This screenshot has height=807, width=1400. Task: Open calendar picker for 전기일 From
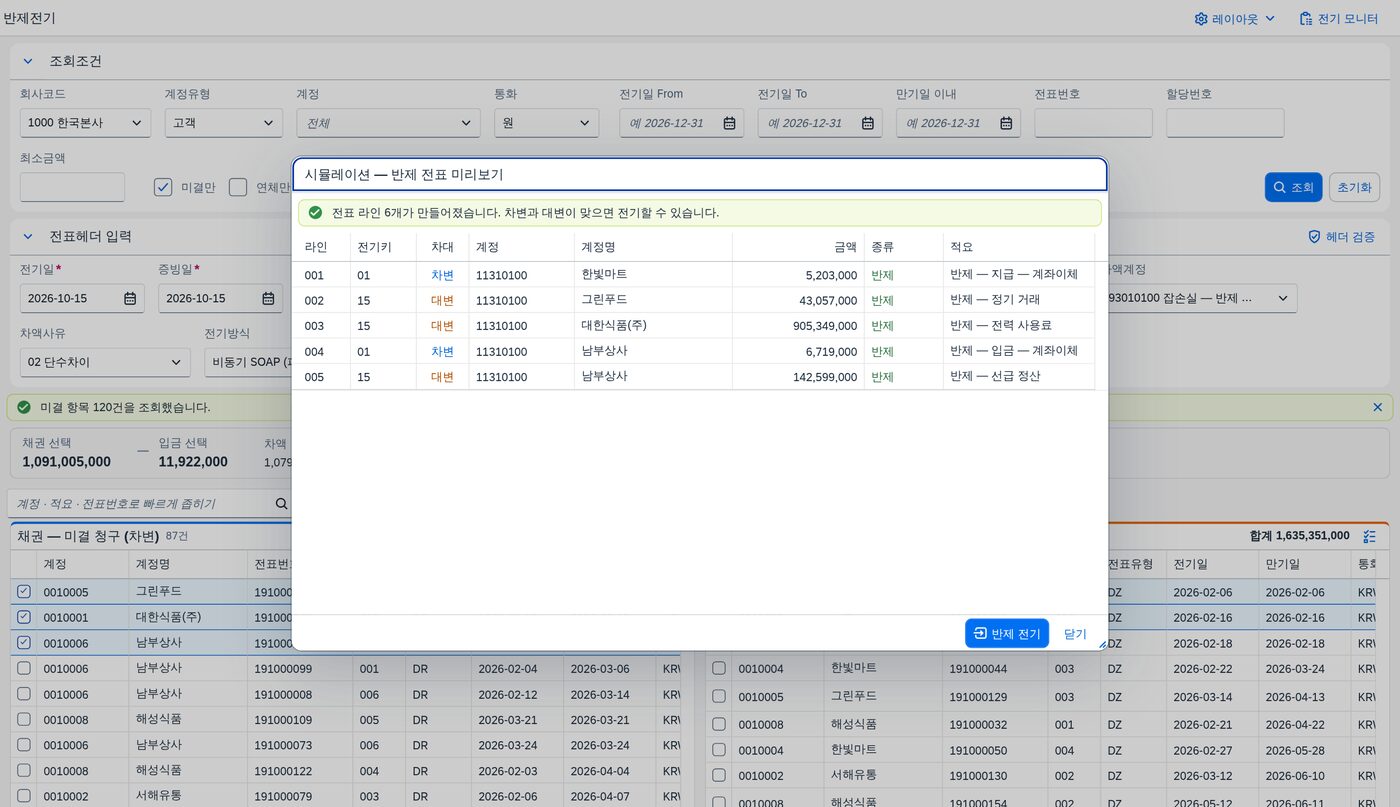pyautogui.click(x=729, y=123)
